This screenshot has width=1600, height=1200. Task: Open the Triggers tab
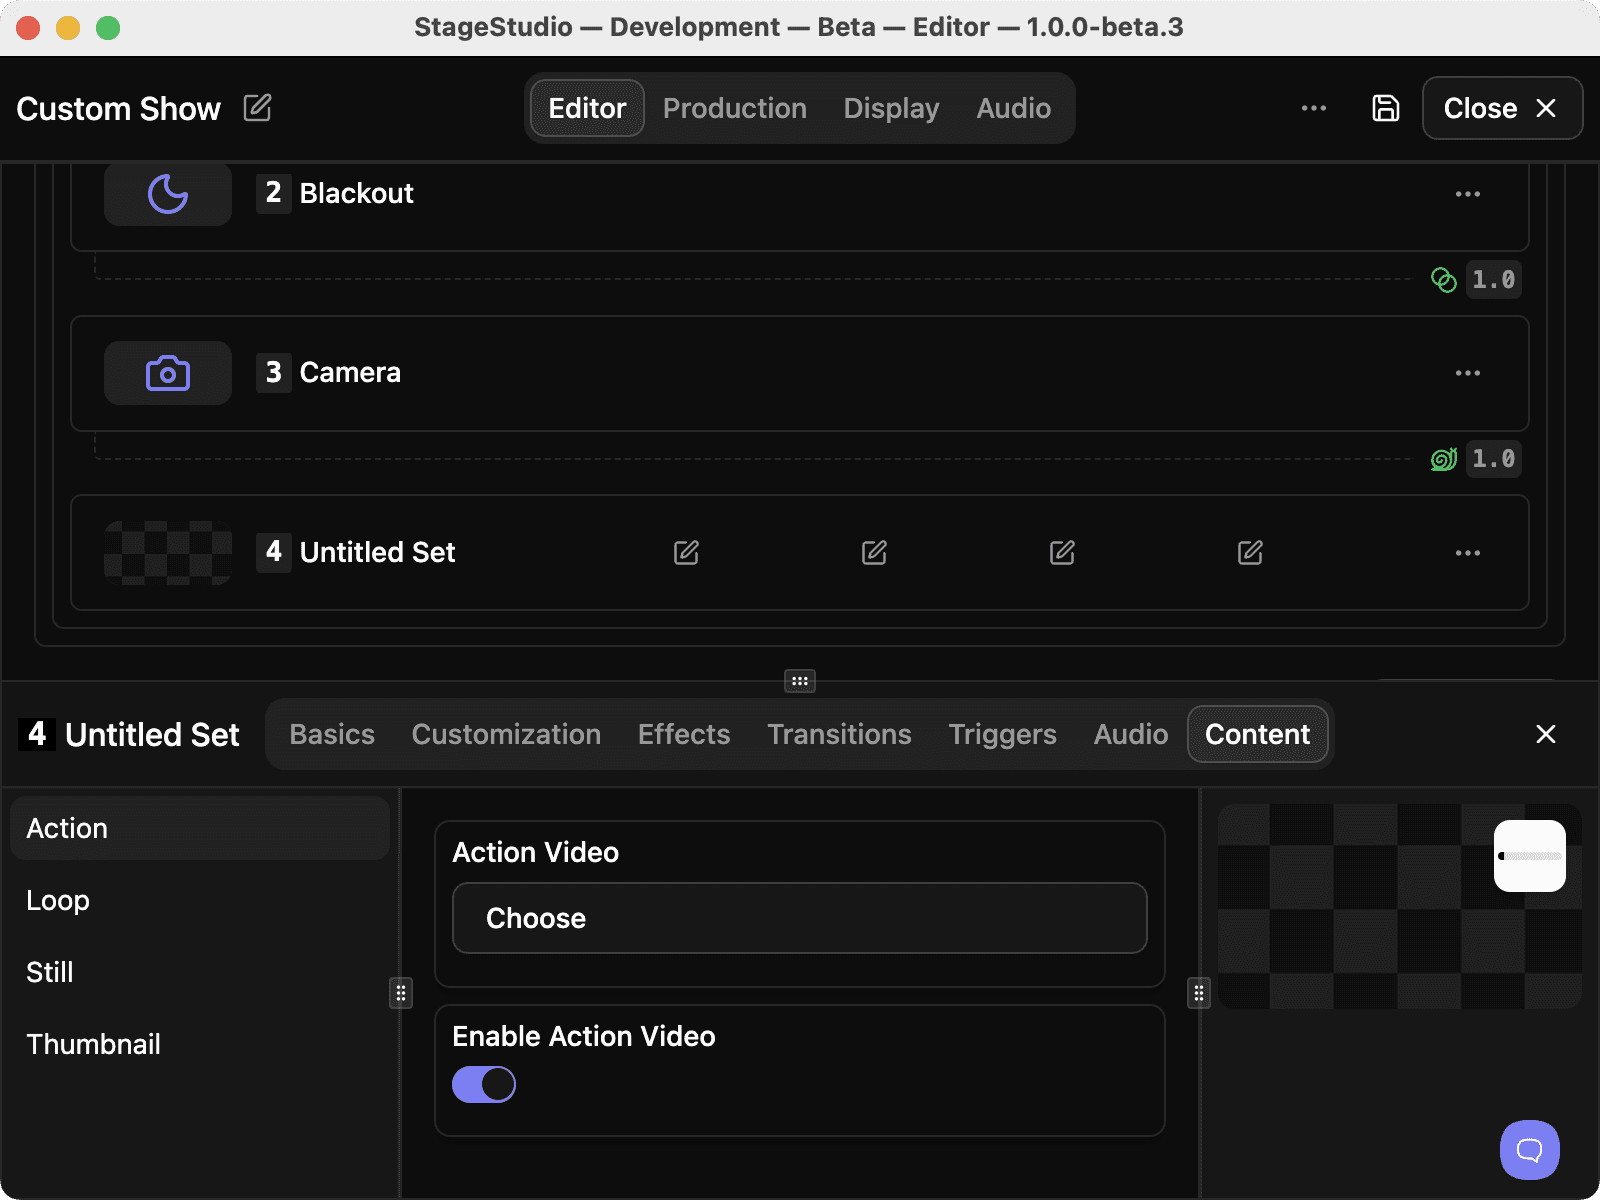(x=1002, y=734)
